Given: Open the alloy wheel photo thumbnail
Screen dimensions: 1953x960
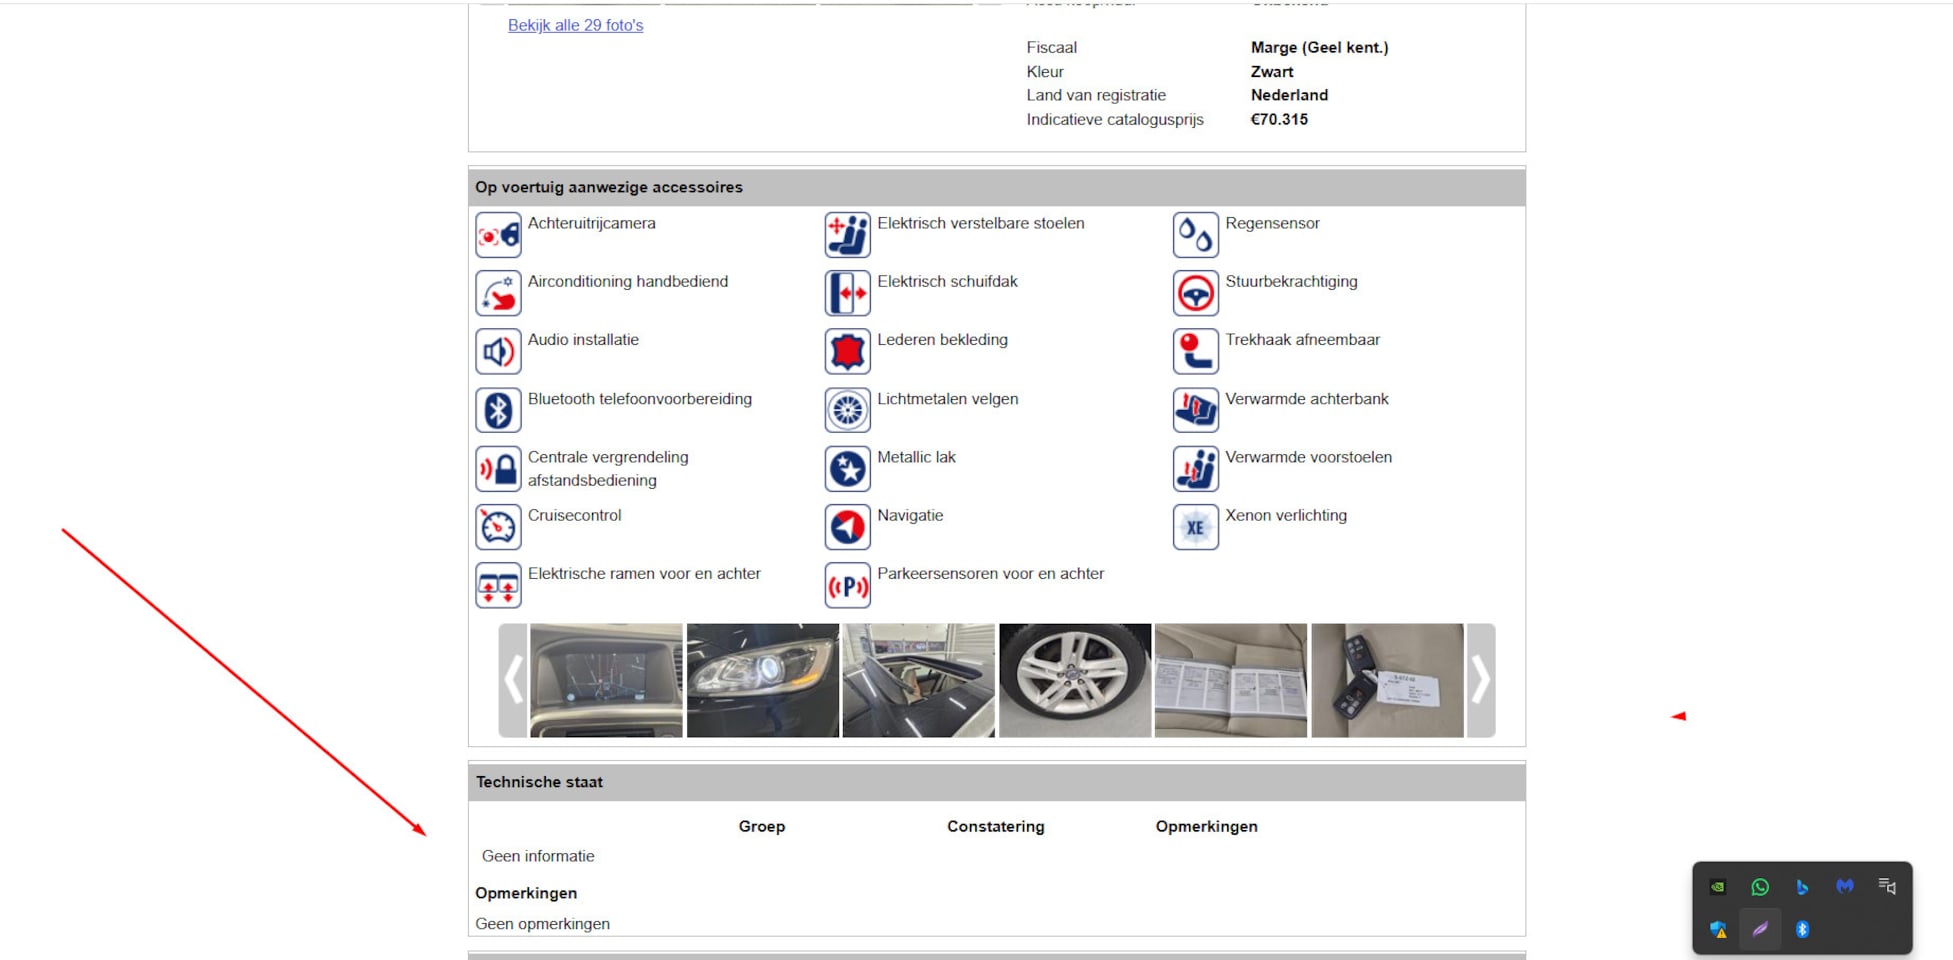Looking at the screenshot, I should 1075,681.
